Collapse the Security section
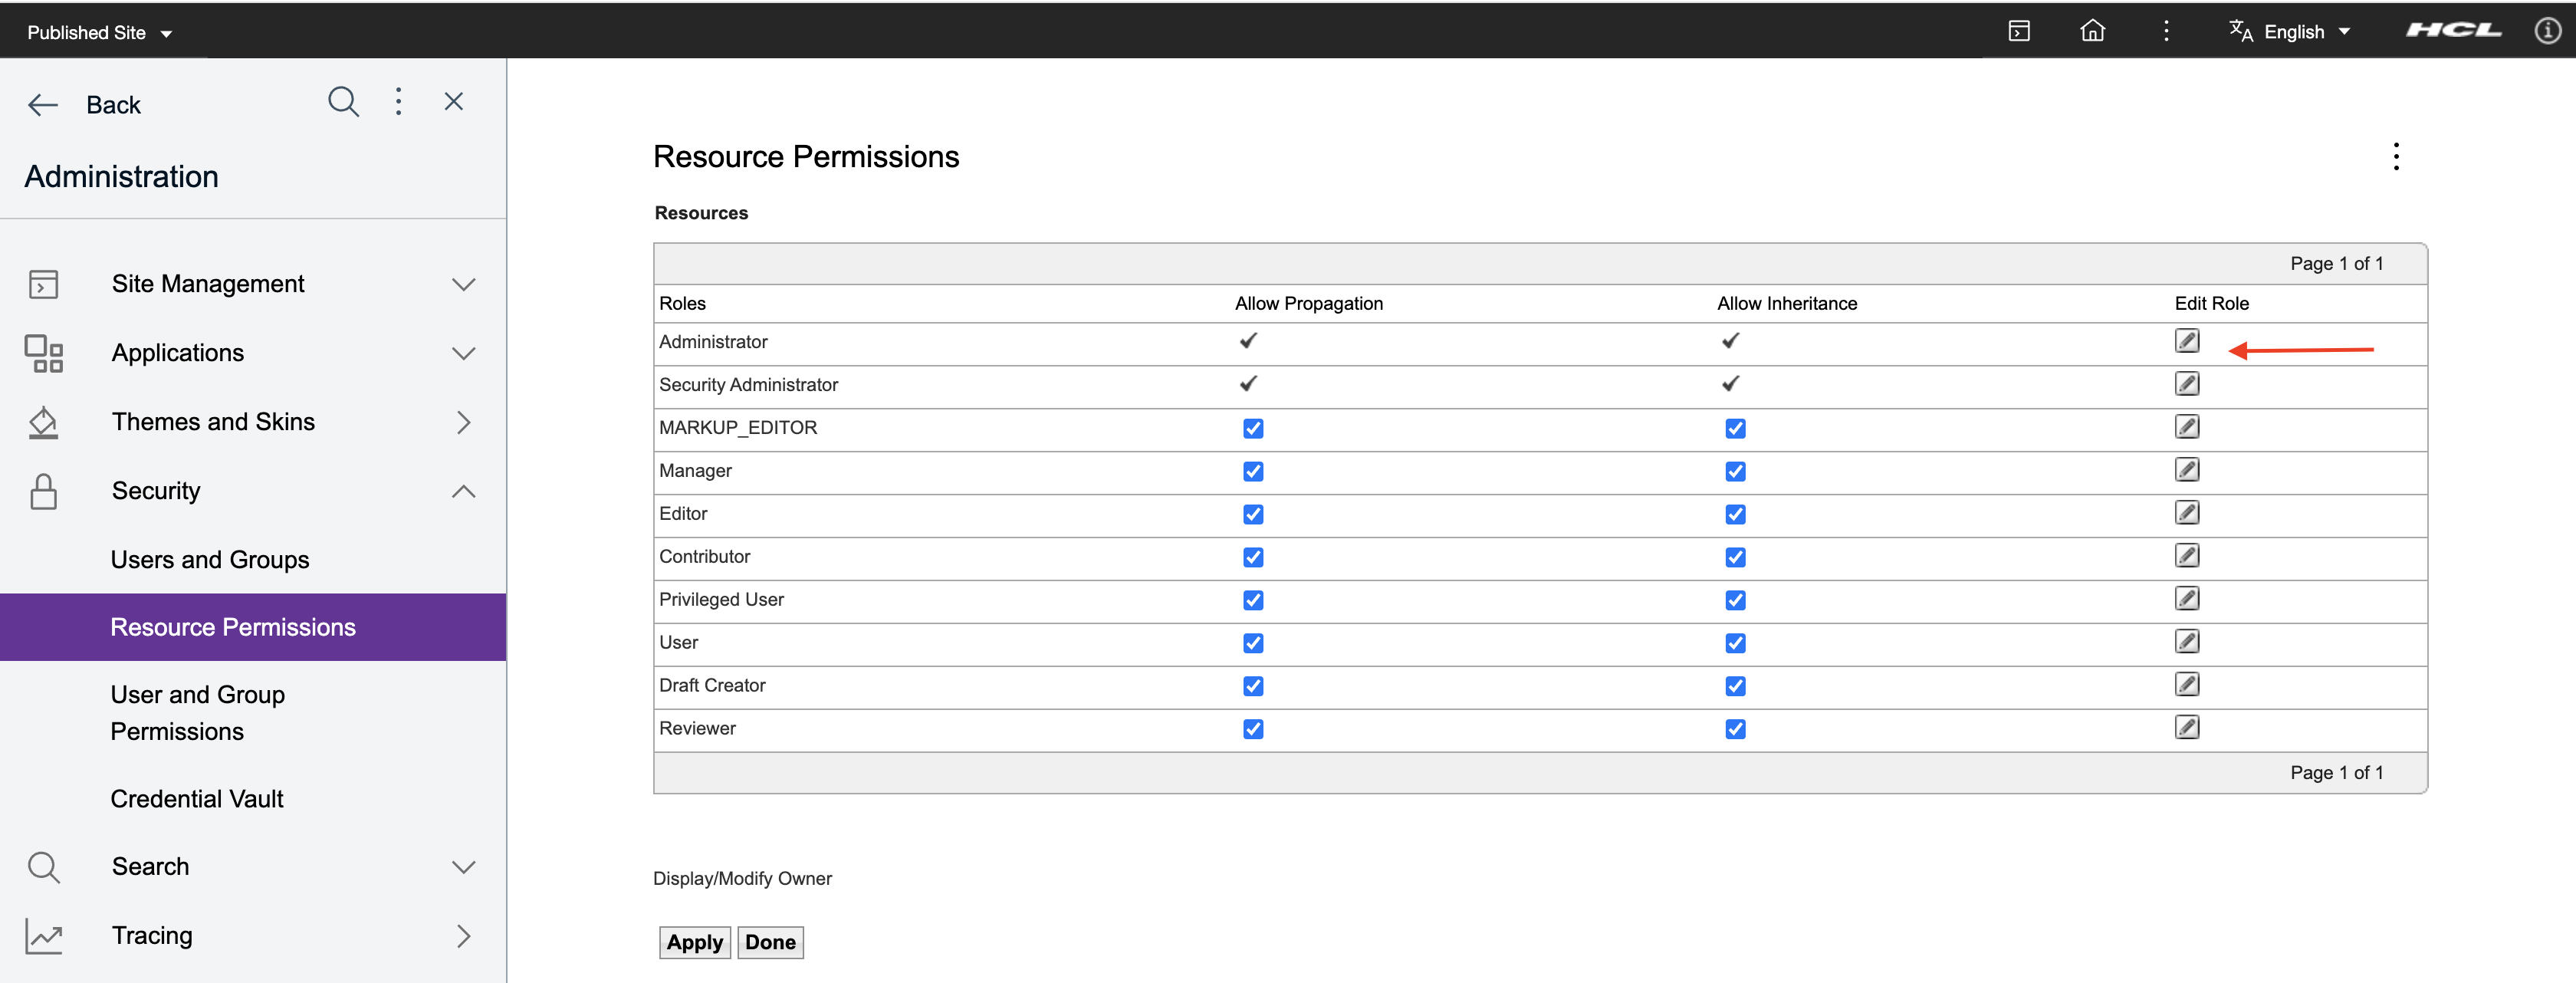The height and width of the screenshot is (983, 2576). [x=462, y=491]
